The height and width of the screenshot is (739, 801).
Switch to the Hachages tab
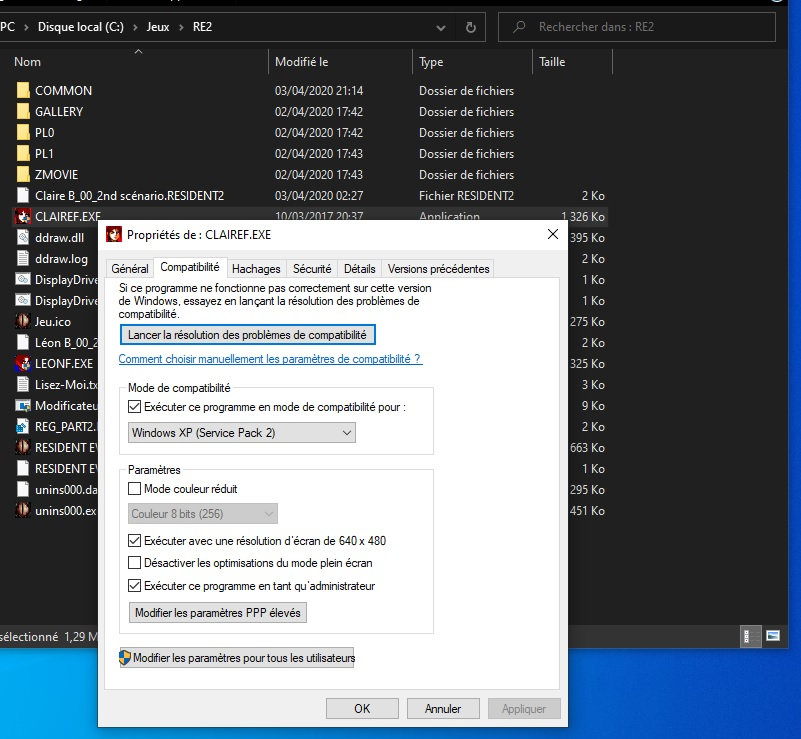tap(256, 269)
